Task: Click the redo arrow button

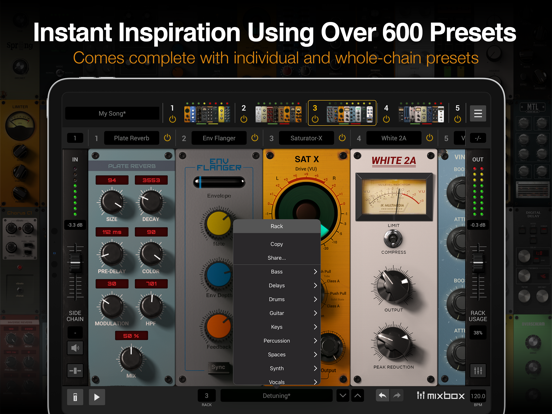Action: pyautogui.click(x=397, y=396)
